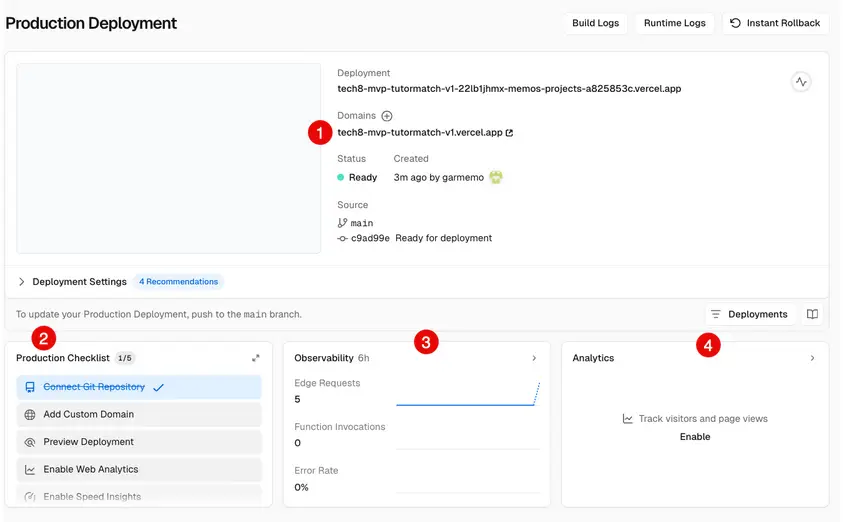
Task: Click the rollback arrow icon
Action: pyautogui.click(x=735, y=23)
